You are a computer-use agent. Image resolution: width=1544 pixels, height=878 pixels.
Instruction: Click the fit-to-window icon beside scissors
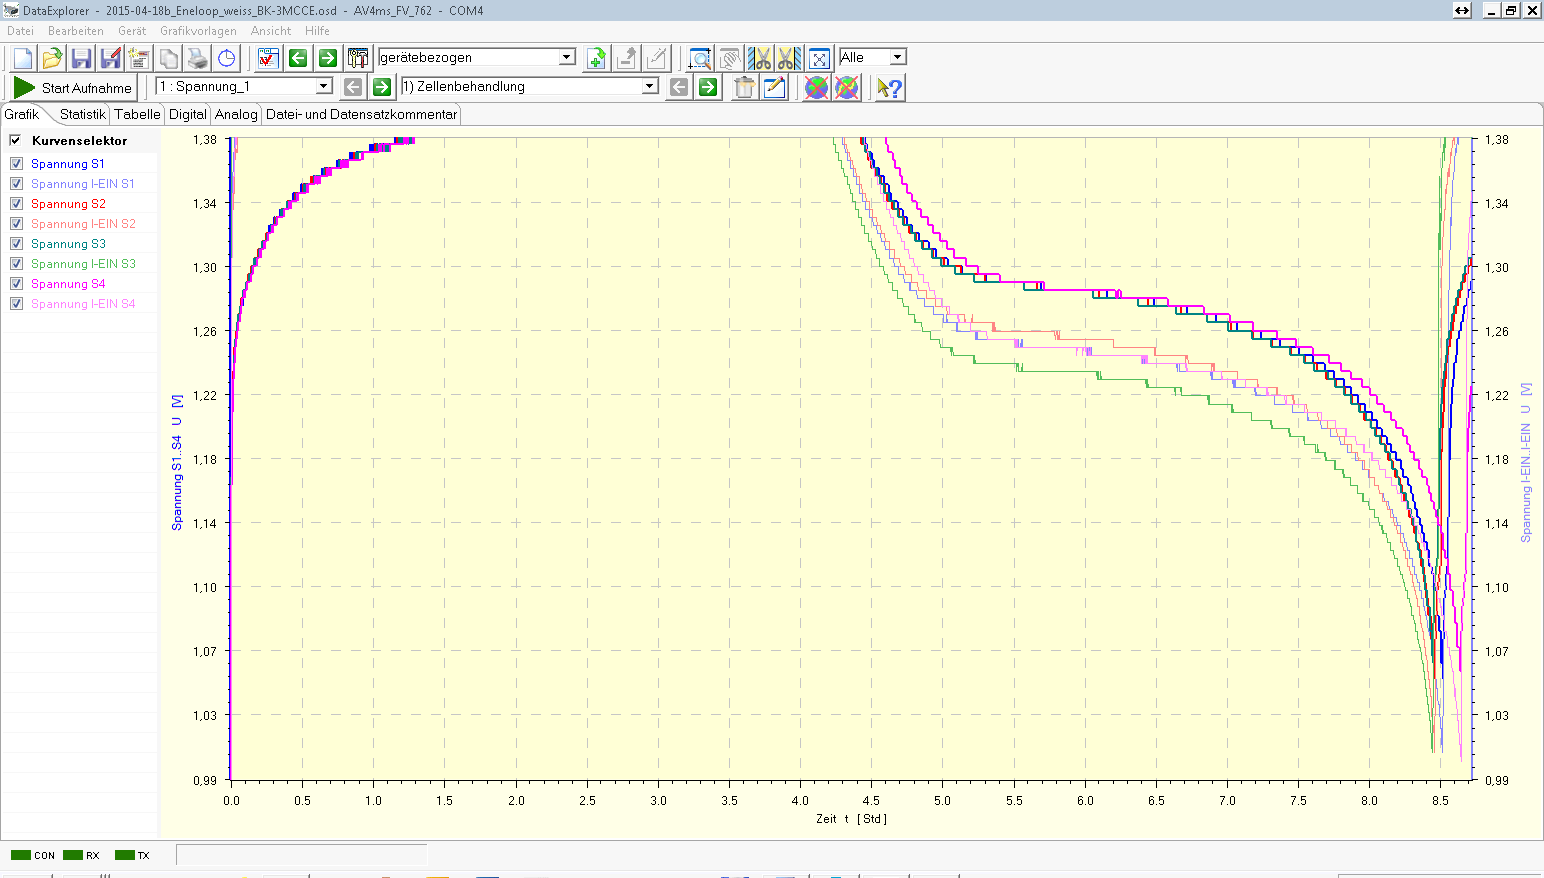point(819,58)
